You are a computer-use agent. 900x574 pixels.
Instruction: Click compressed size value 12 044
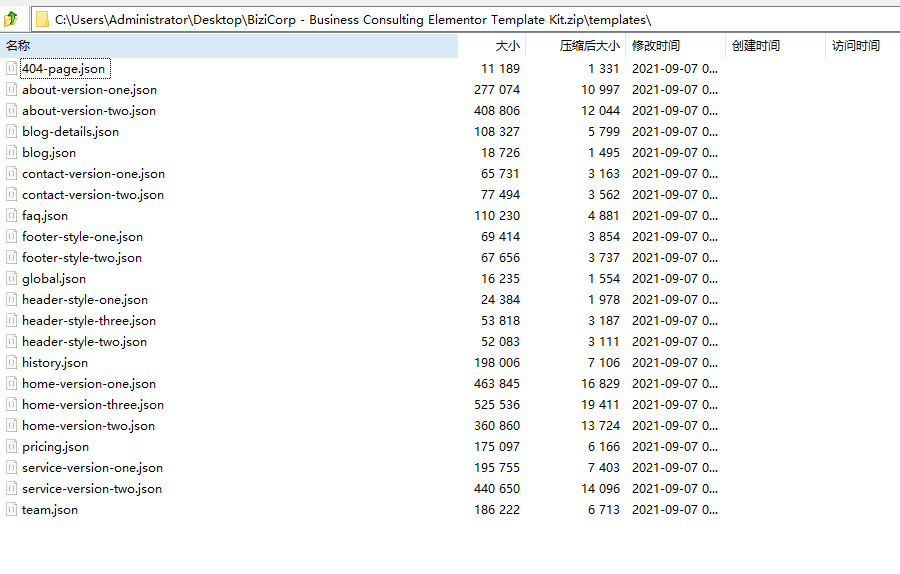600,111
